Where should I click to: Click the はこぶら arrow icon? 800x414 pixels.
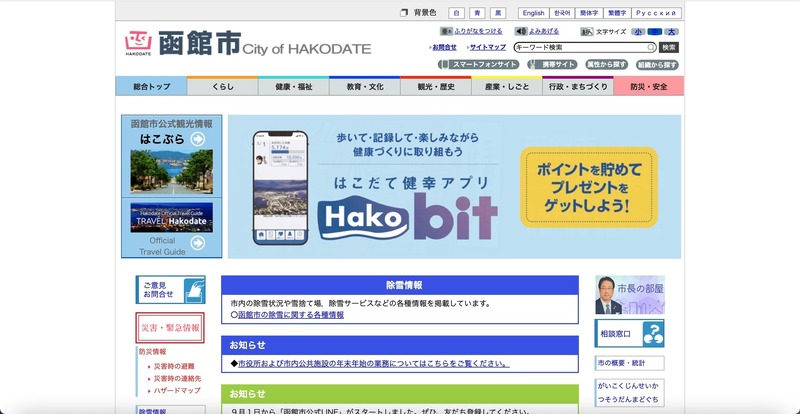[198, 139]
